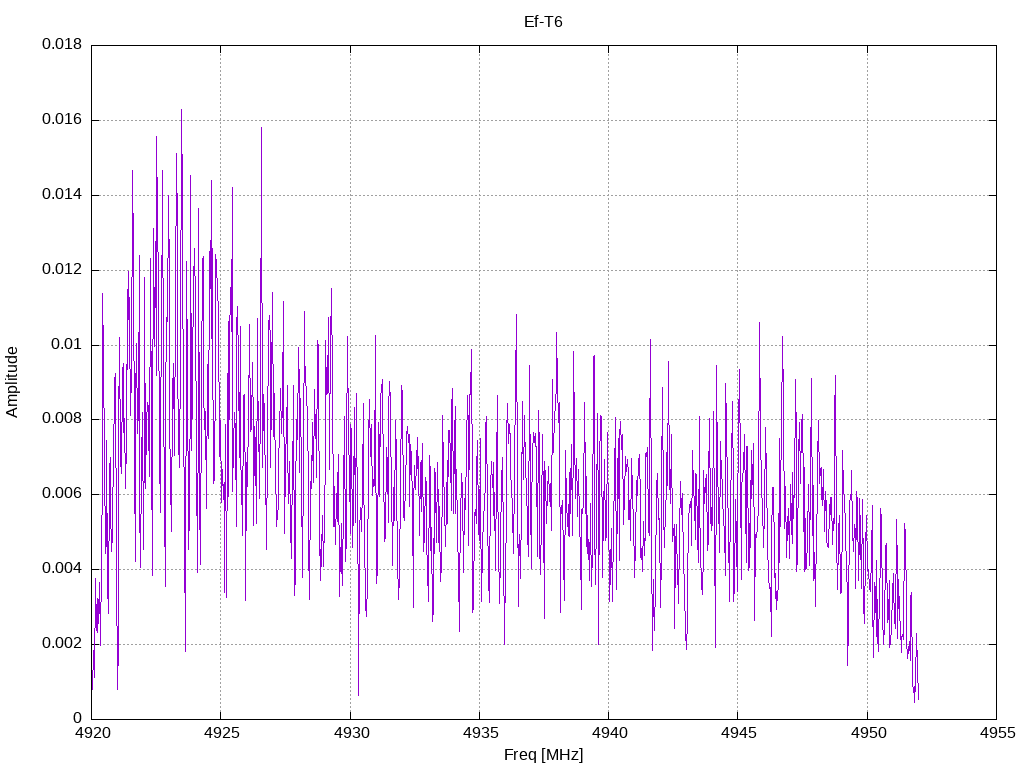Image resolution: width=1024 pixels, height=768 pixels.
Task: Click the 4930 x-axis tick label
Action: tap(350, 733)
